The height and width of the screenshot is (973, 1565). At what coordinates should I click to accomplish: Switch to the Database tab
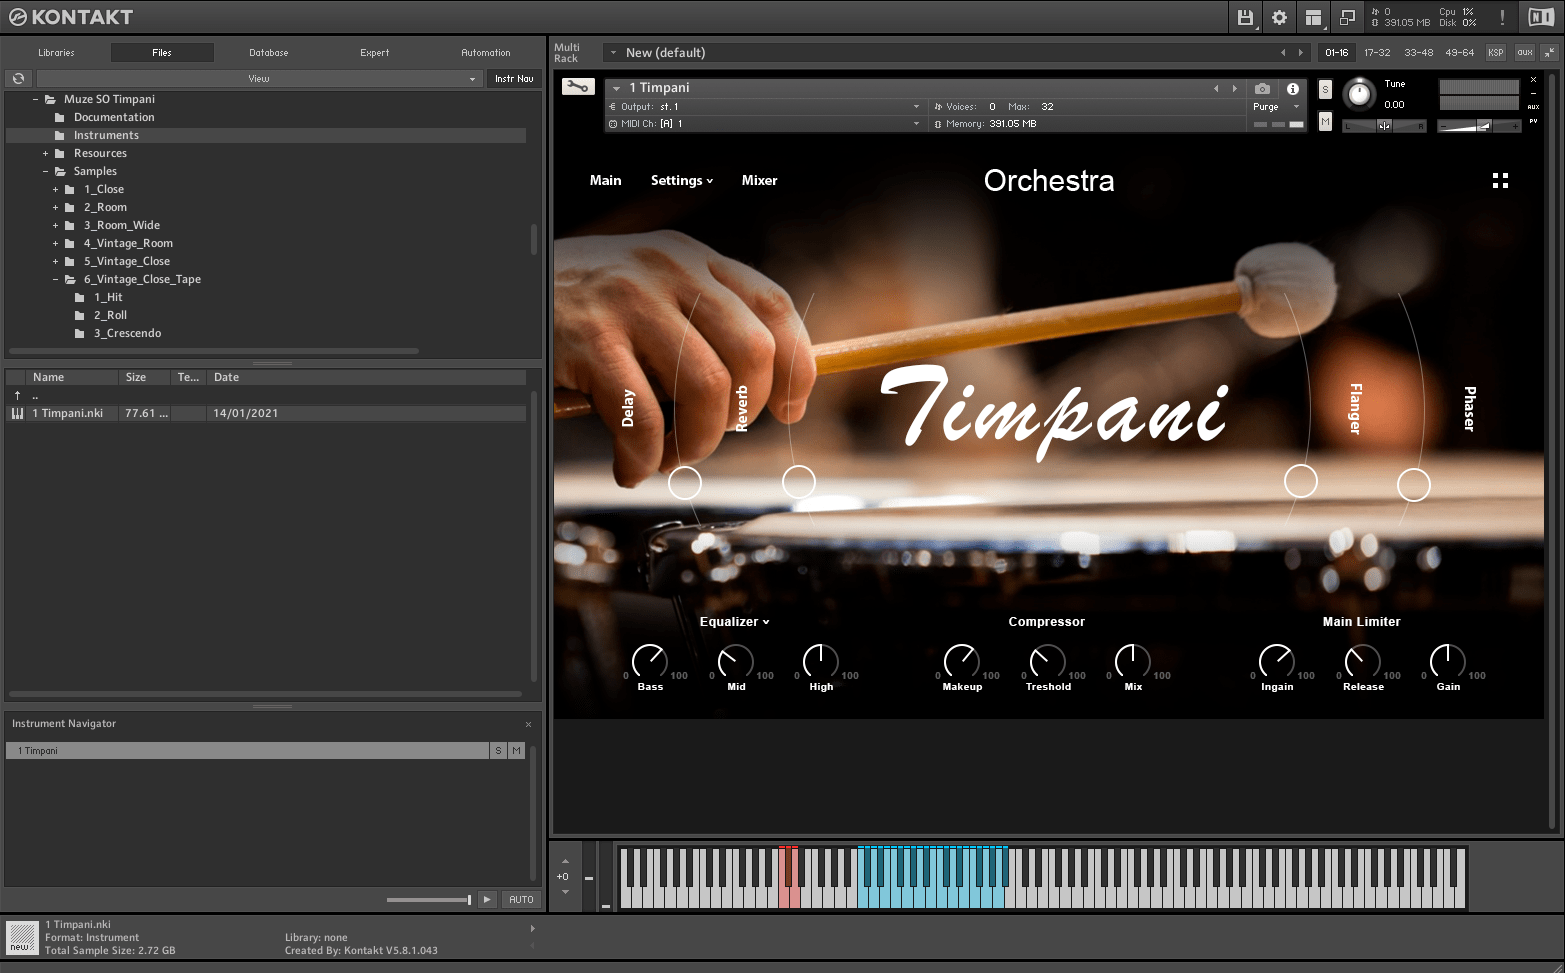point(268,52)
